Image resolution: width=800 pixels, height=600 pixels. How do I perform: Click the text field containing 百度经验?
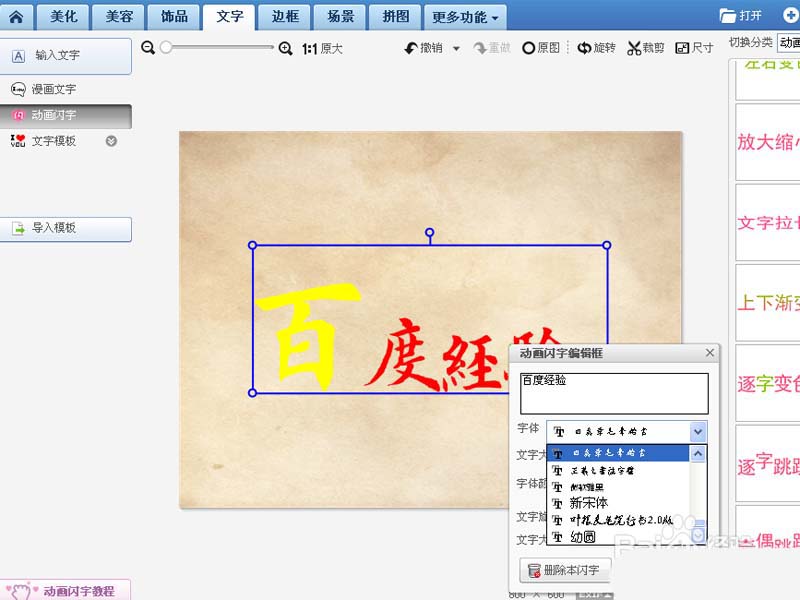(x=614, y=393)
